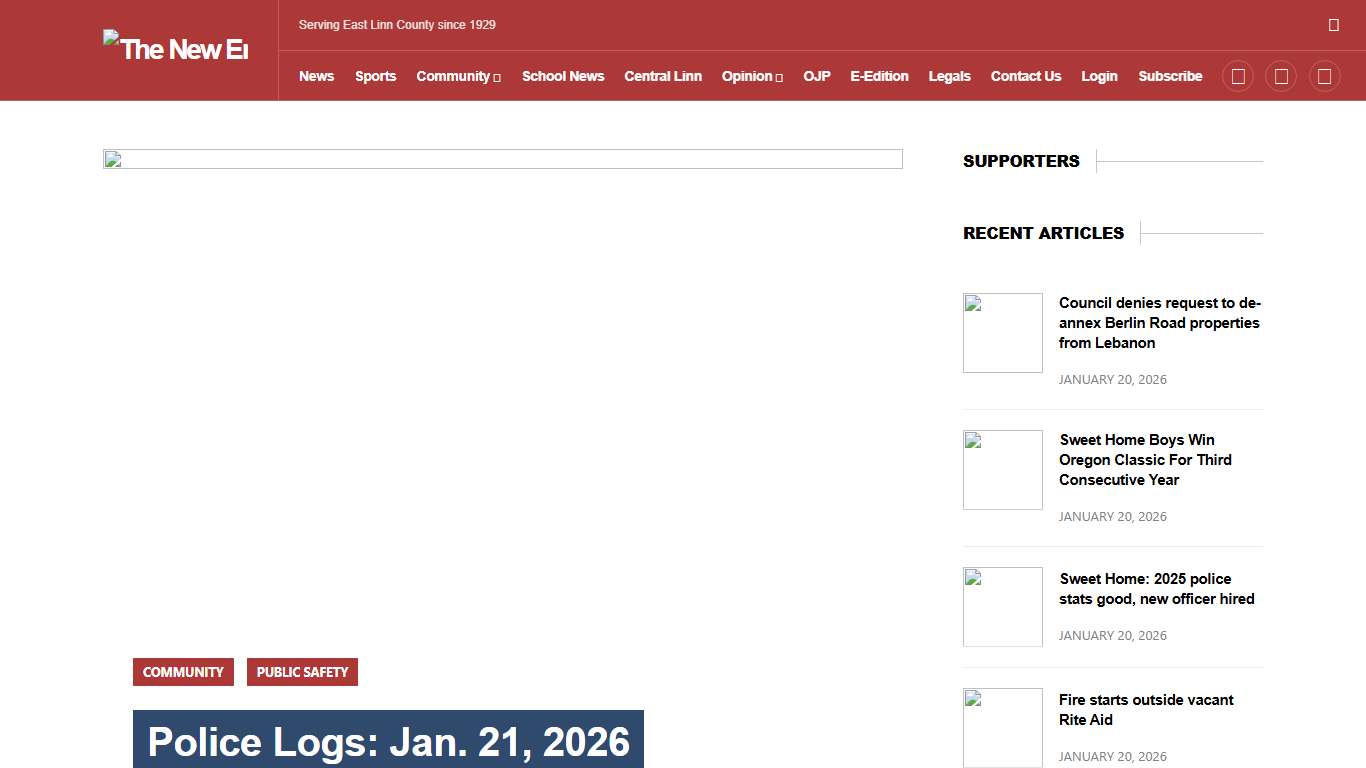Go to School News
Viewport: 1366px width, 768px height.
click(x=563, y=76)
